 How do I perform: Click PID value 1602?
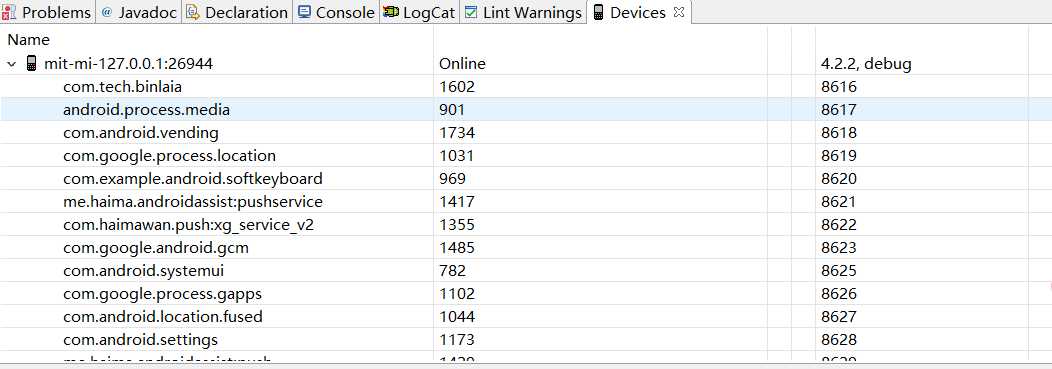(x=457, y=87)
